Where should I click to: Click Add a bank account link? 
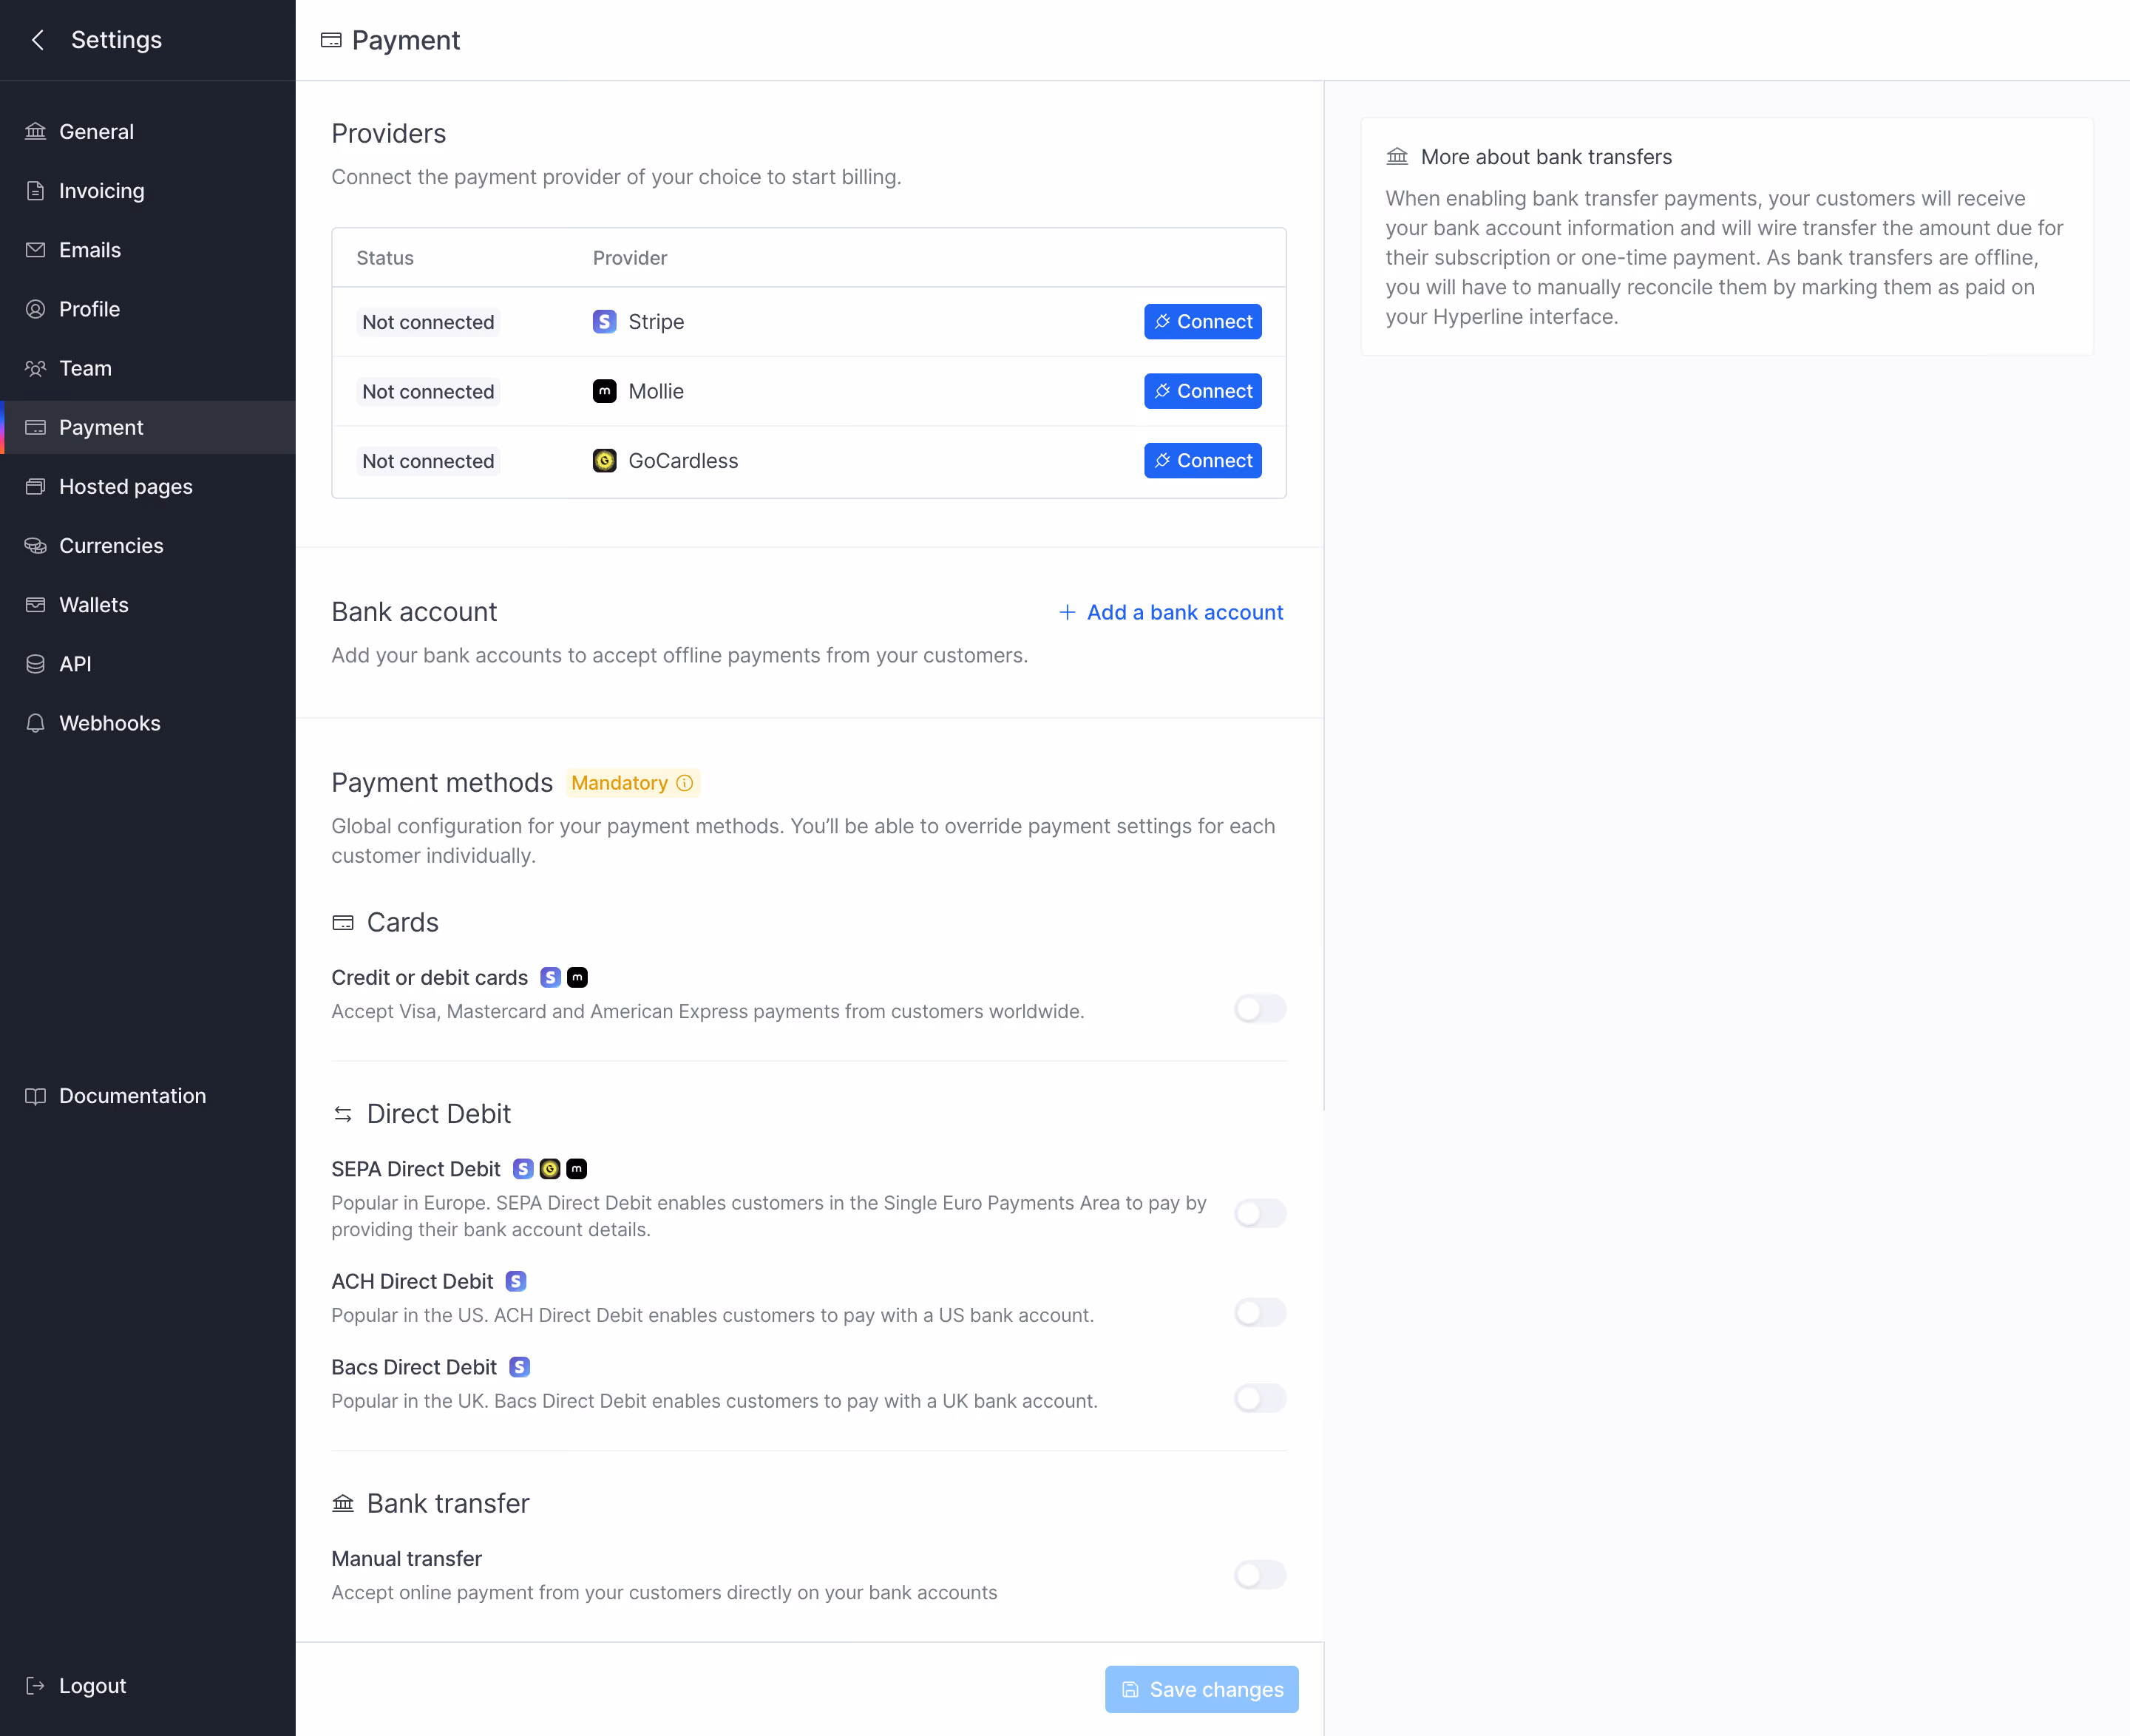click(x=1171, y=612)
